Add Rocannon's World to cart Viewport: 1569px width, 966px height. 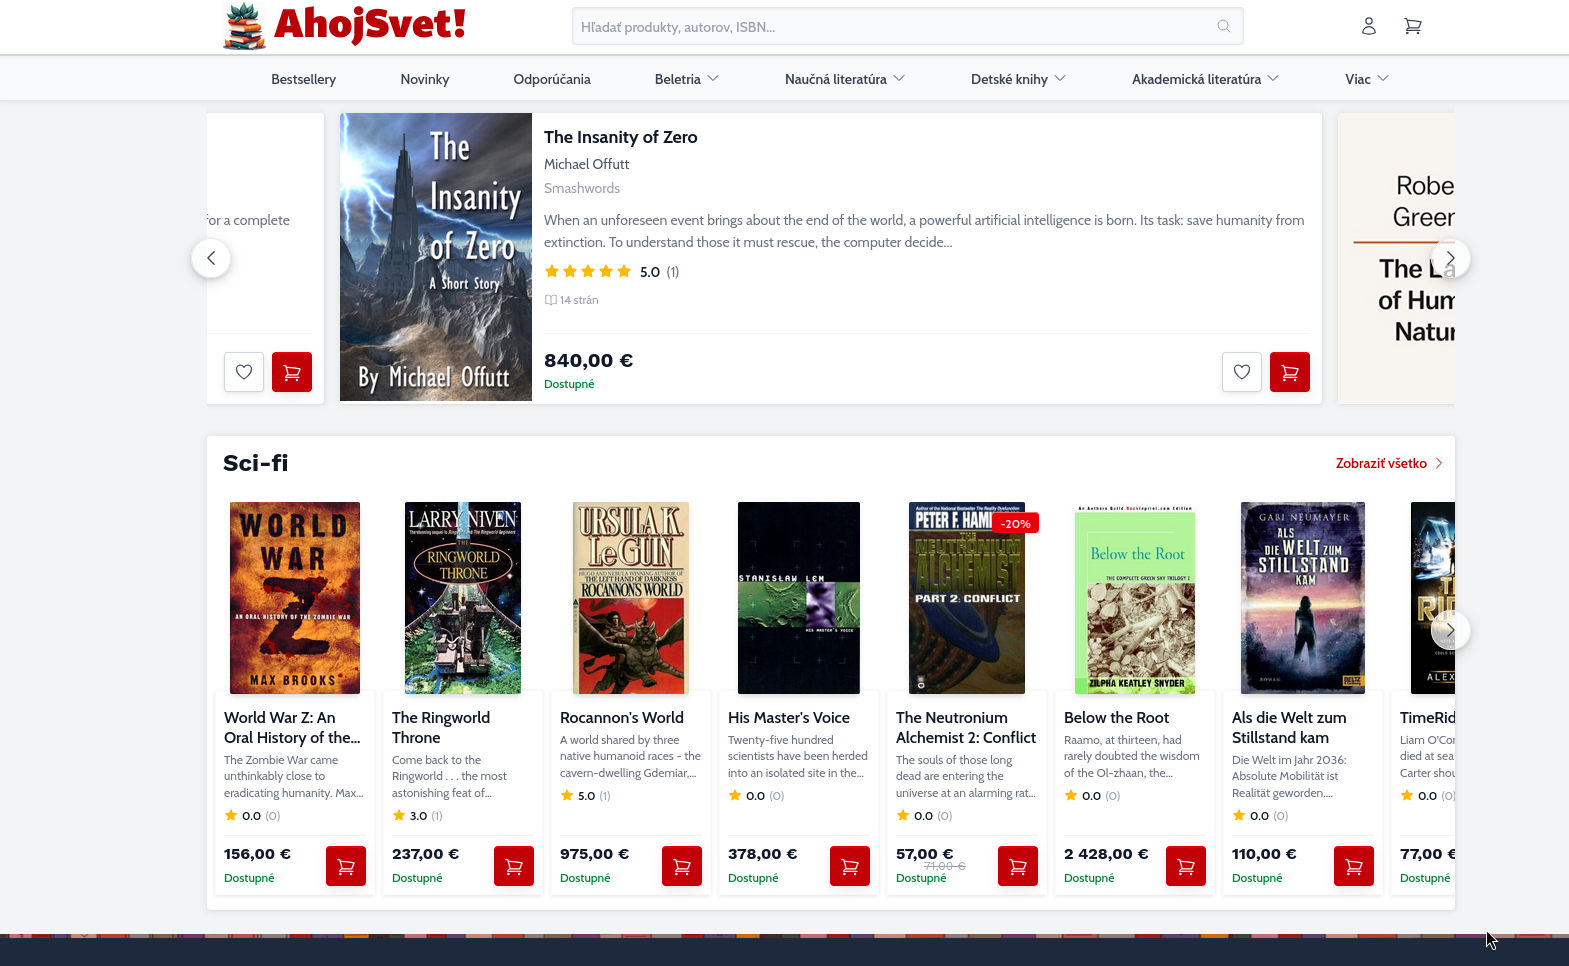681,866
